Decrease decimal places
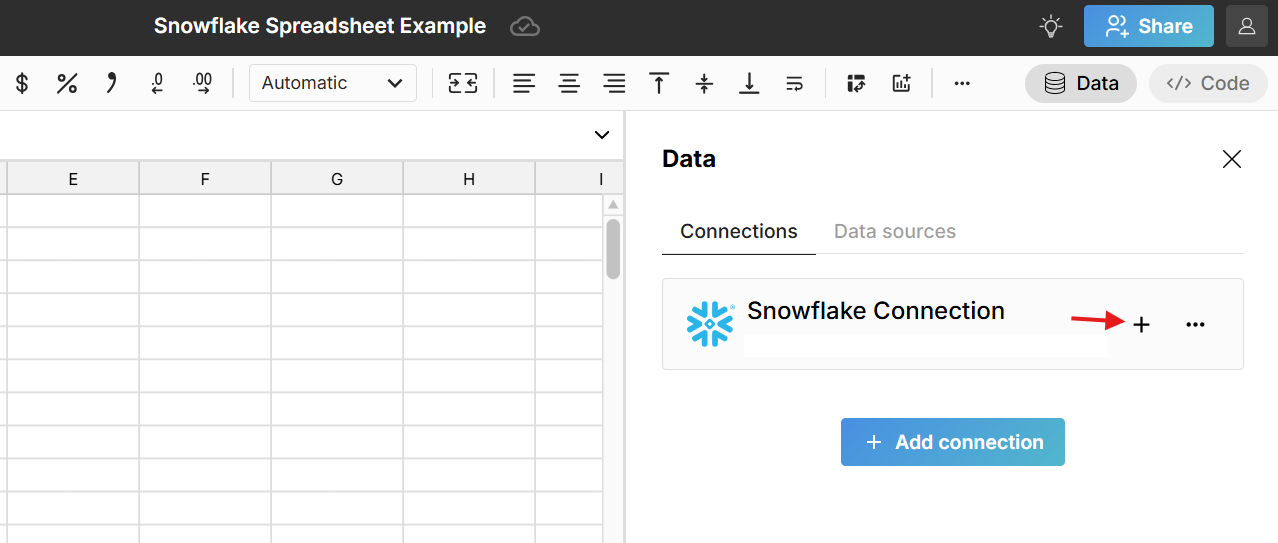This screenshot has height=543, width=1278. tap(157, 84)
